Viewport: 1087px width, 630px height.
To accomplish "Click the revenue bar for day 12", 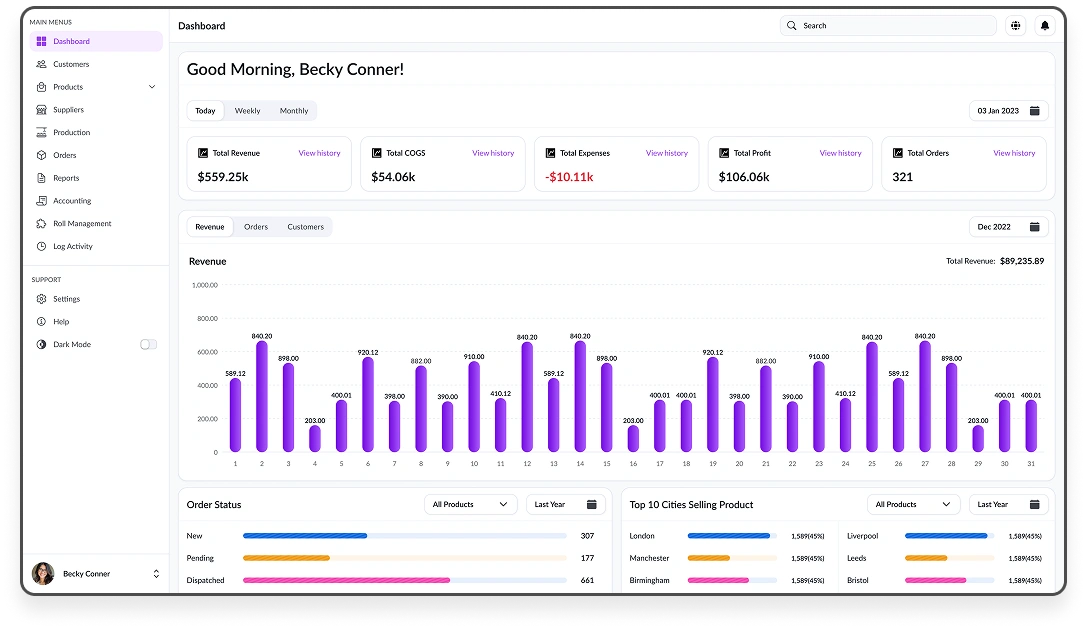I will [528, 397].
